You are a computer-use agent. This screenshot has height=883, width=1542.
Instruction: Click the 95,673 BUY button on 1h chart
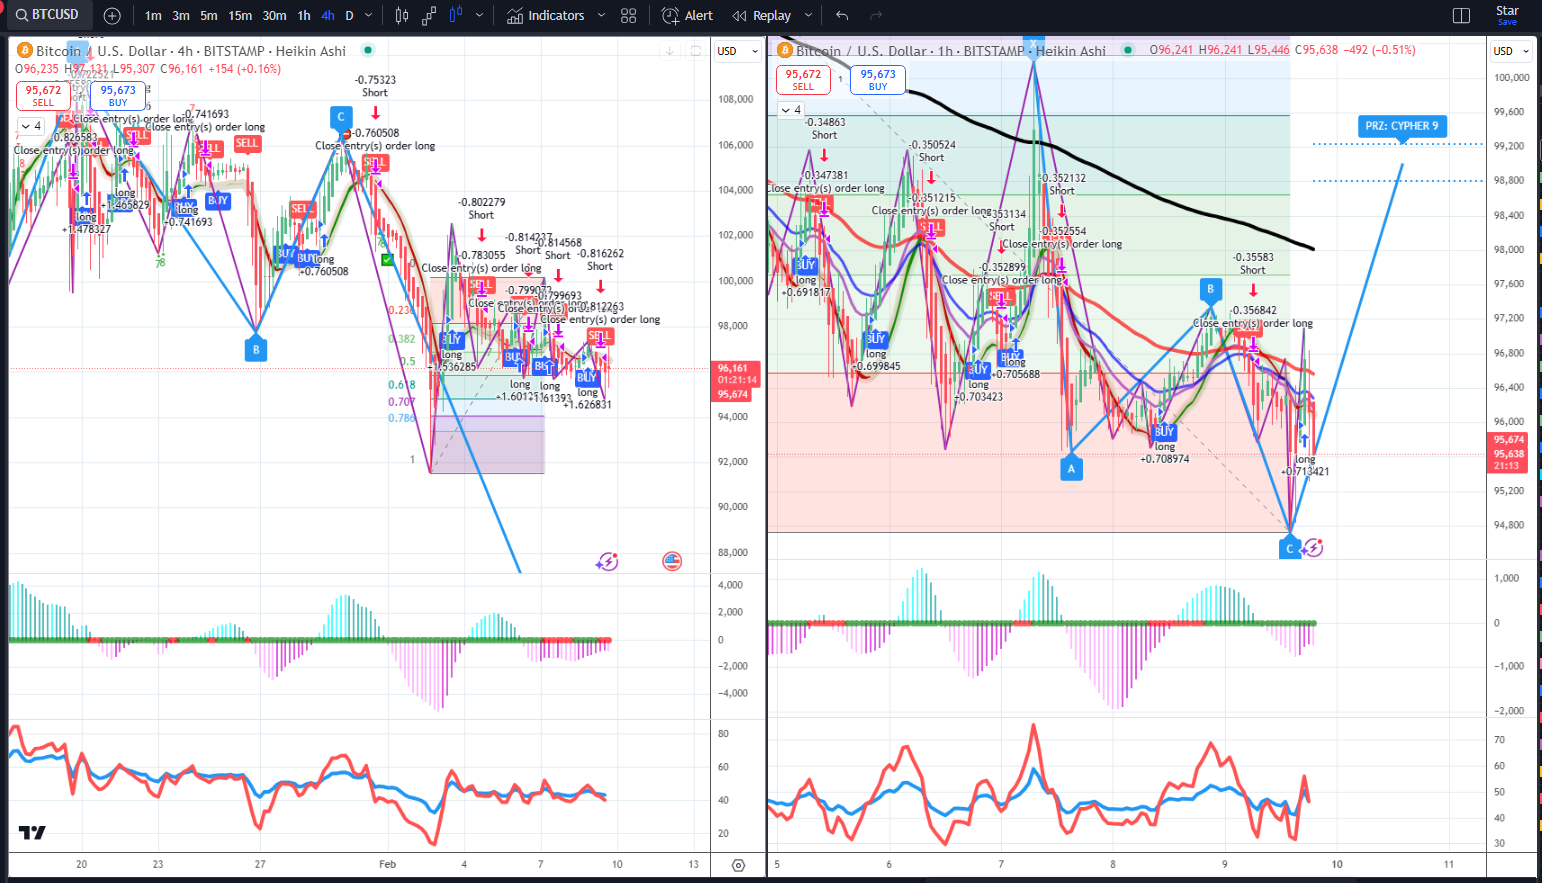tap(878, 79)
